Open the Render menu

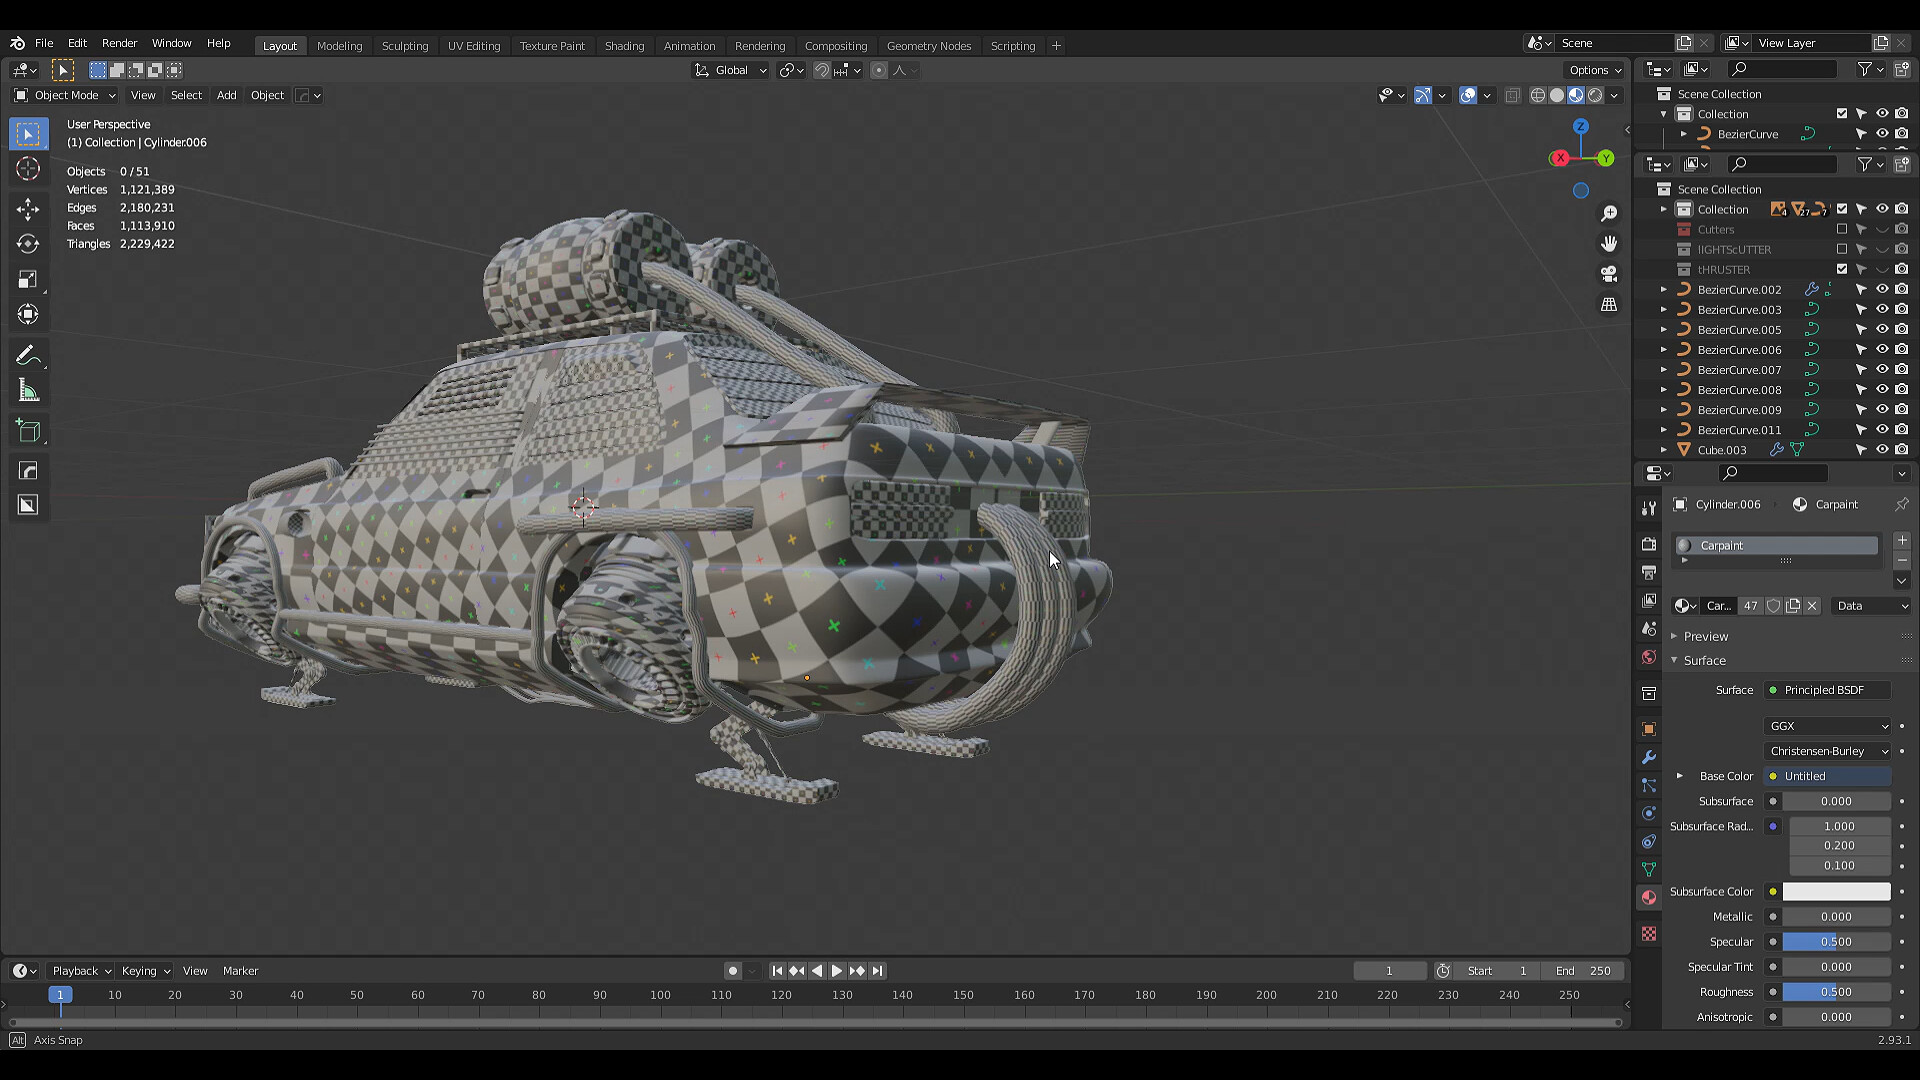pyautogui.click(x=119, y=43)
